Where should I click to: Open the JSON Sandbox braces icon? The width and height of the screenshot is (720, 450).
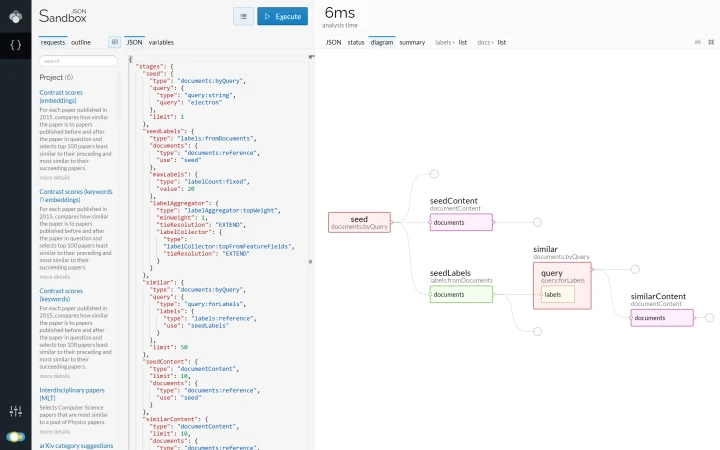(x=16, y=45)
